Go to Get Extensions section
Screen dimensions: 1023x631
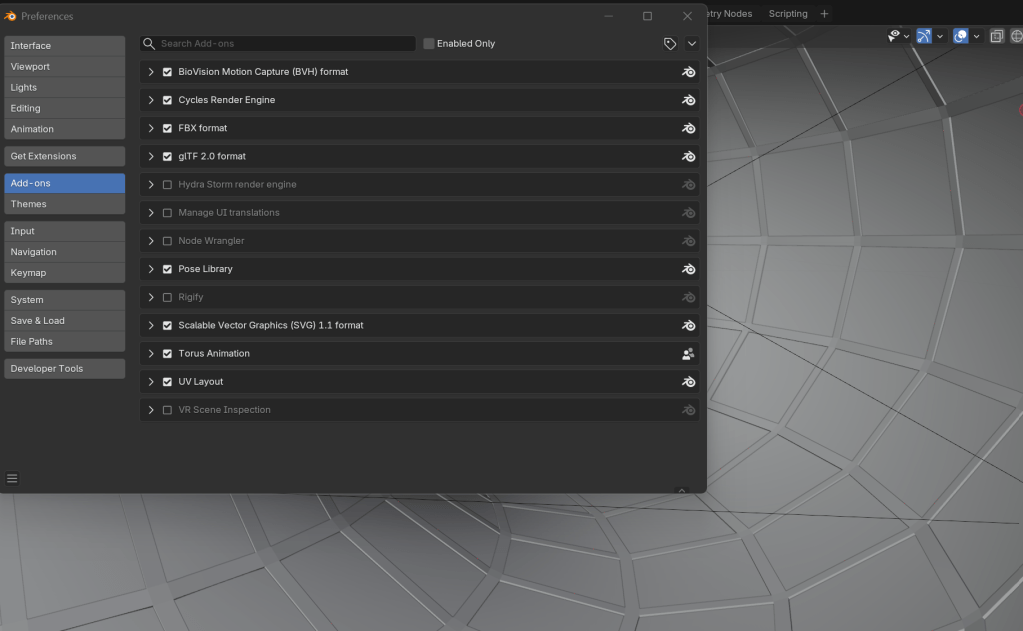64,156
